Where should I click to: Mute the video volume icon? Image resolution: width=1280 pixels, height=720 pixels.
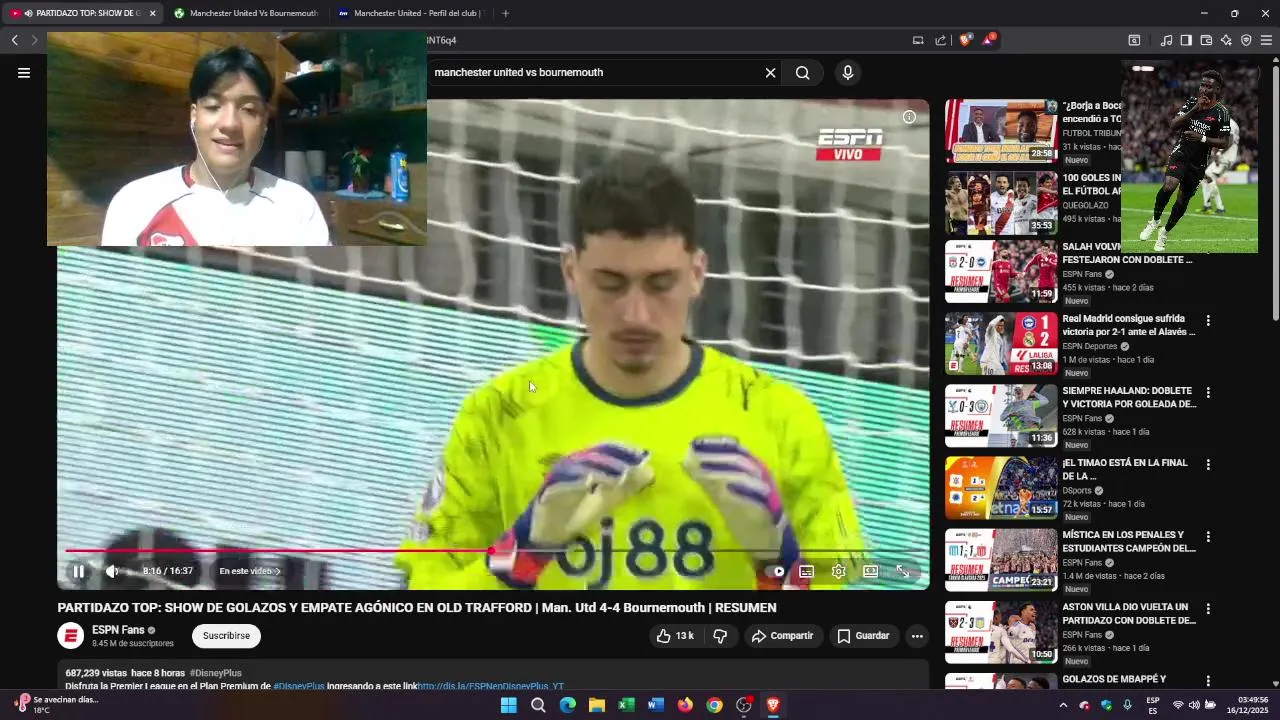coord(113,571)
